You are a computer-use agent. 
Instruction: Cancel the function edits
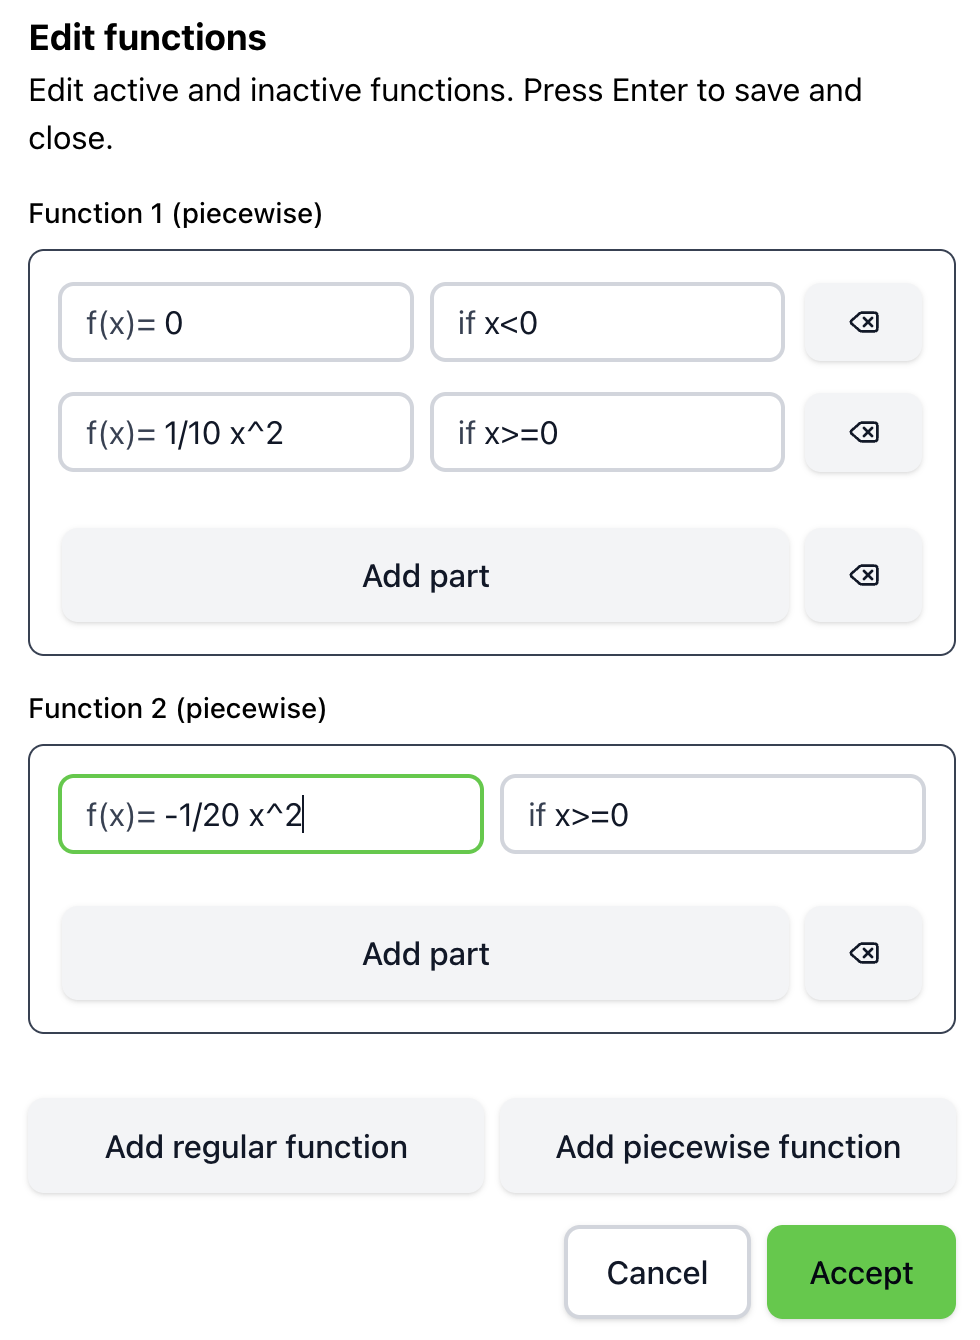(657, 1272)
